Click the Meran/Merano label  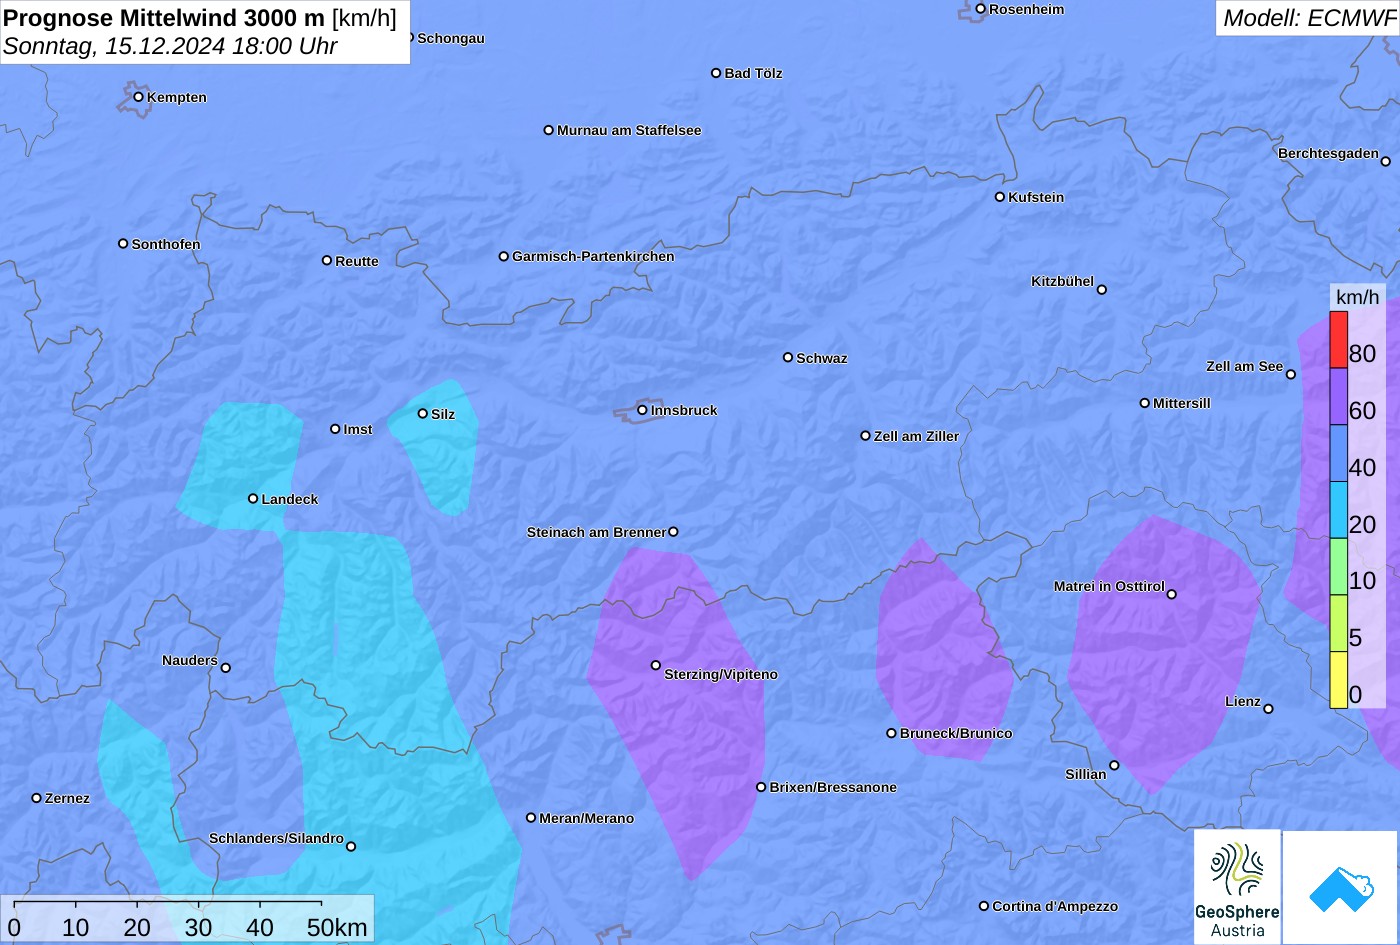coord(587,818)
